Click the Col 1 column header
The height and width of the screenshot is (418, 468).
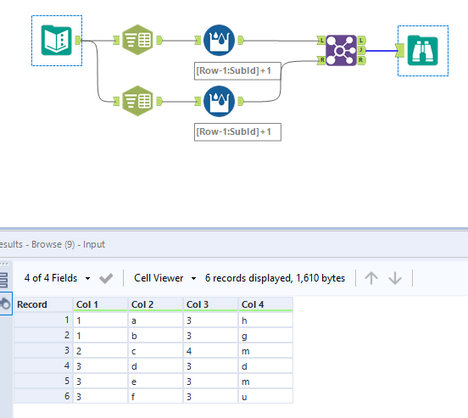pyautogui.click(x=100, y=304)
